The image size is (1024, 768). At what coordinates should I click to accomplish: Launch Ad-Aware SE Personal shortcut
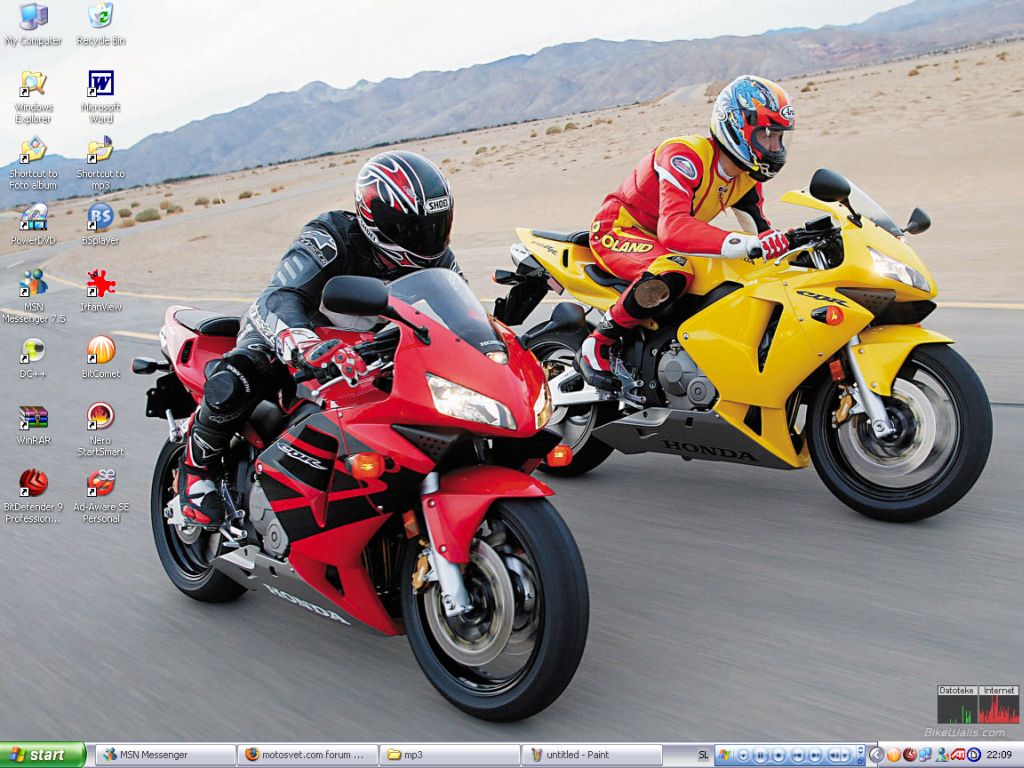click(101, 496)
